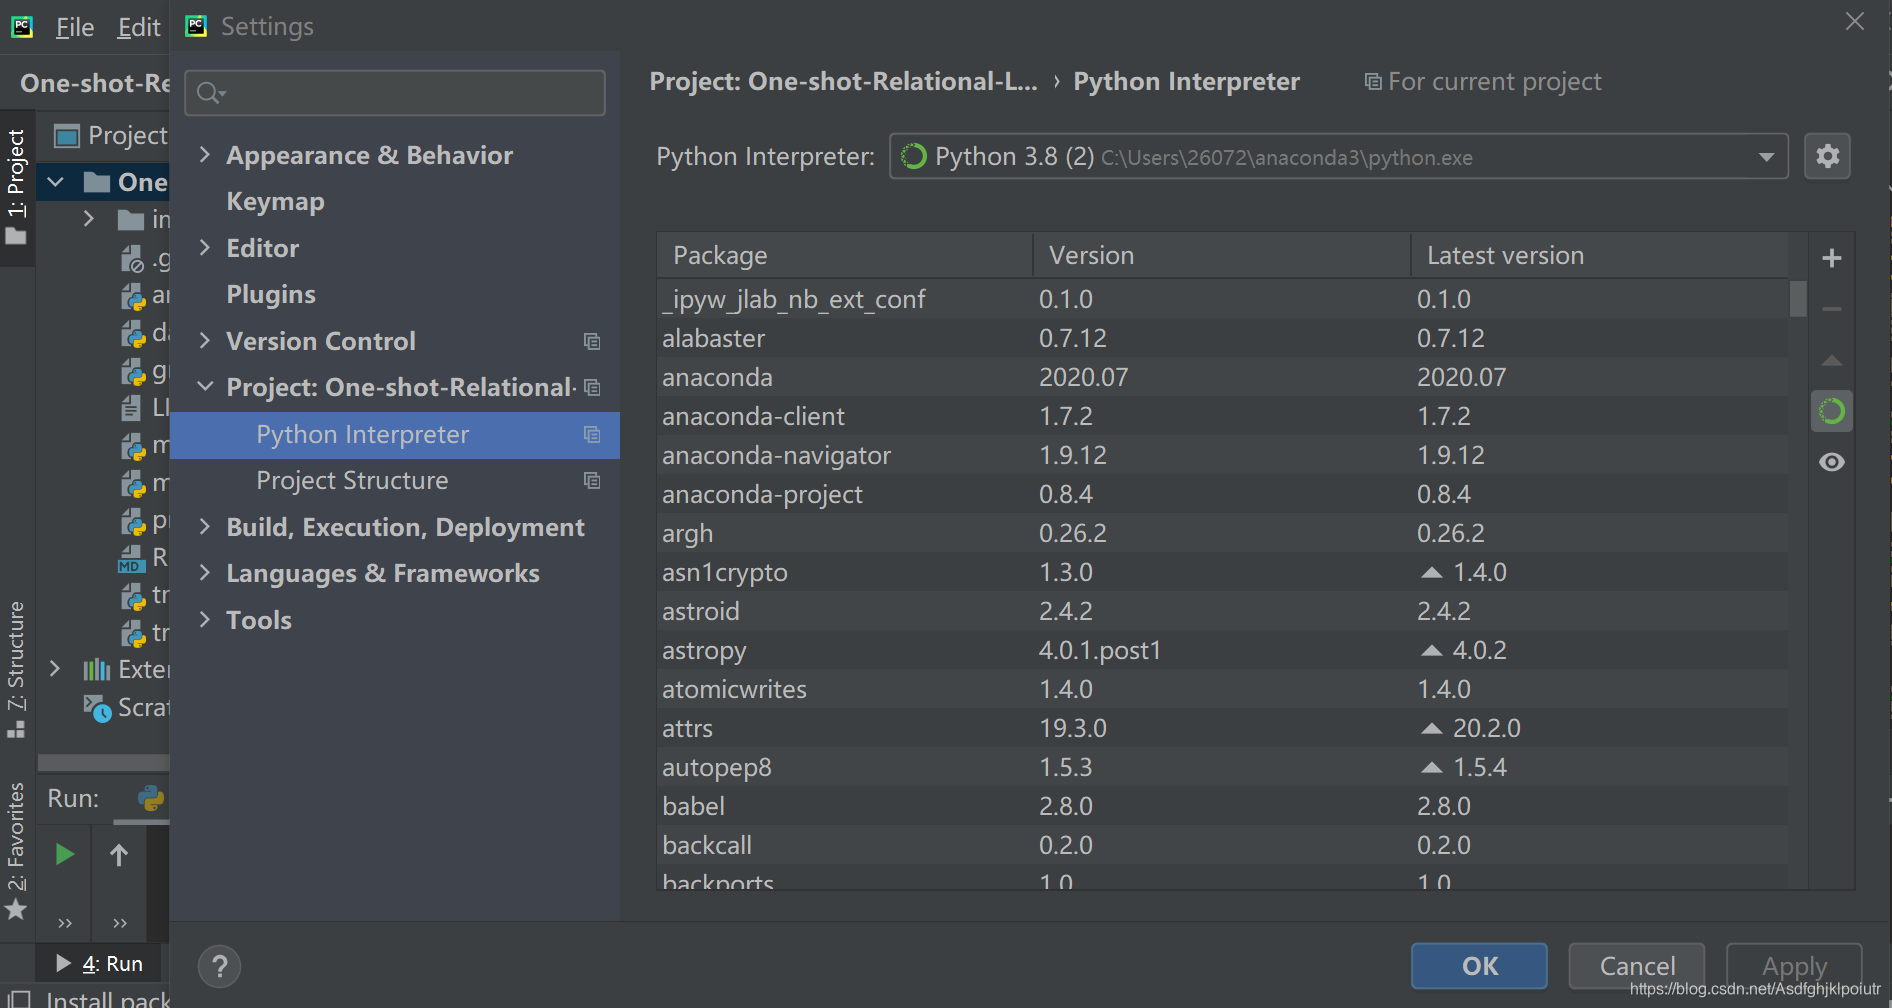
Task: Click the green Run play icon
Action: point(65,854)
